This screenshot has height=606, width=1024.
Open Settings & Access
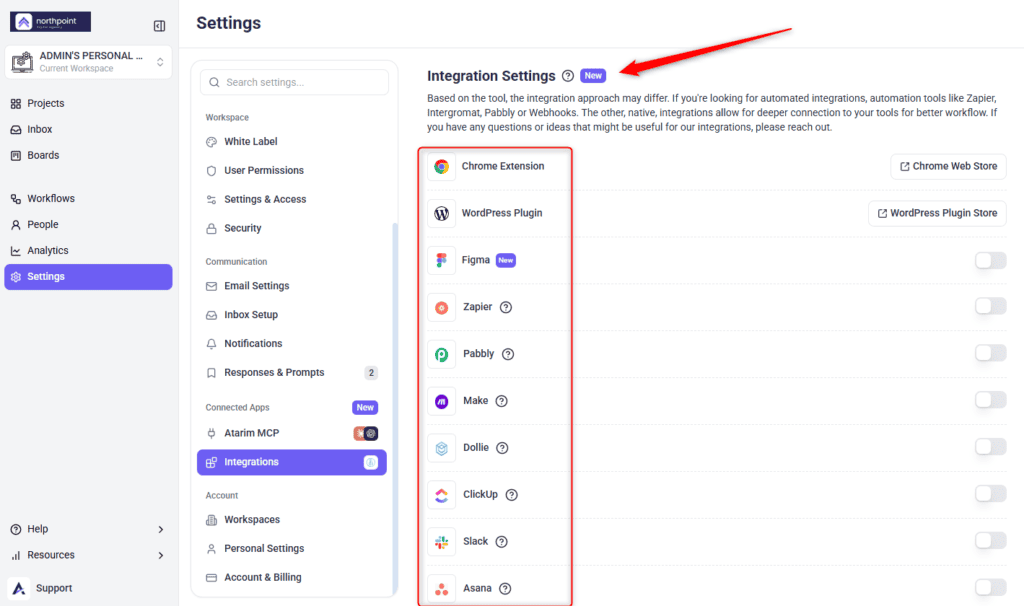pos(292,199)
